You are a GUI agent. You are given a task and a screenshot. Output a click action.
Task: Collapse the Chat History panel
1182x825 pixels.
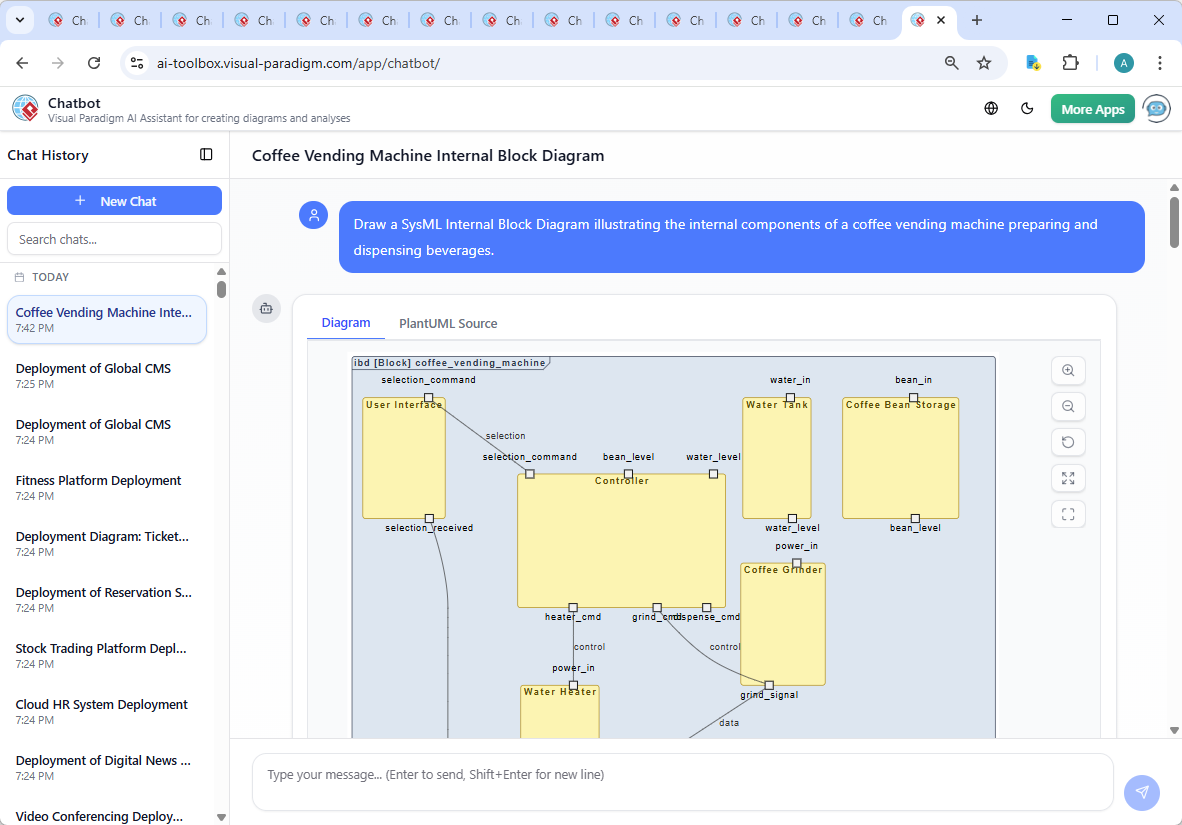pos(206,154)
